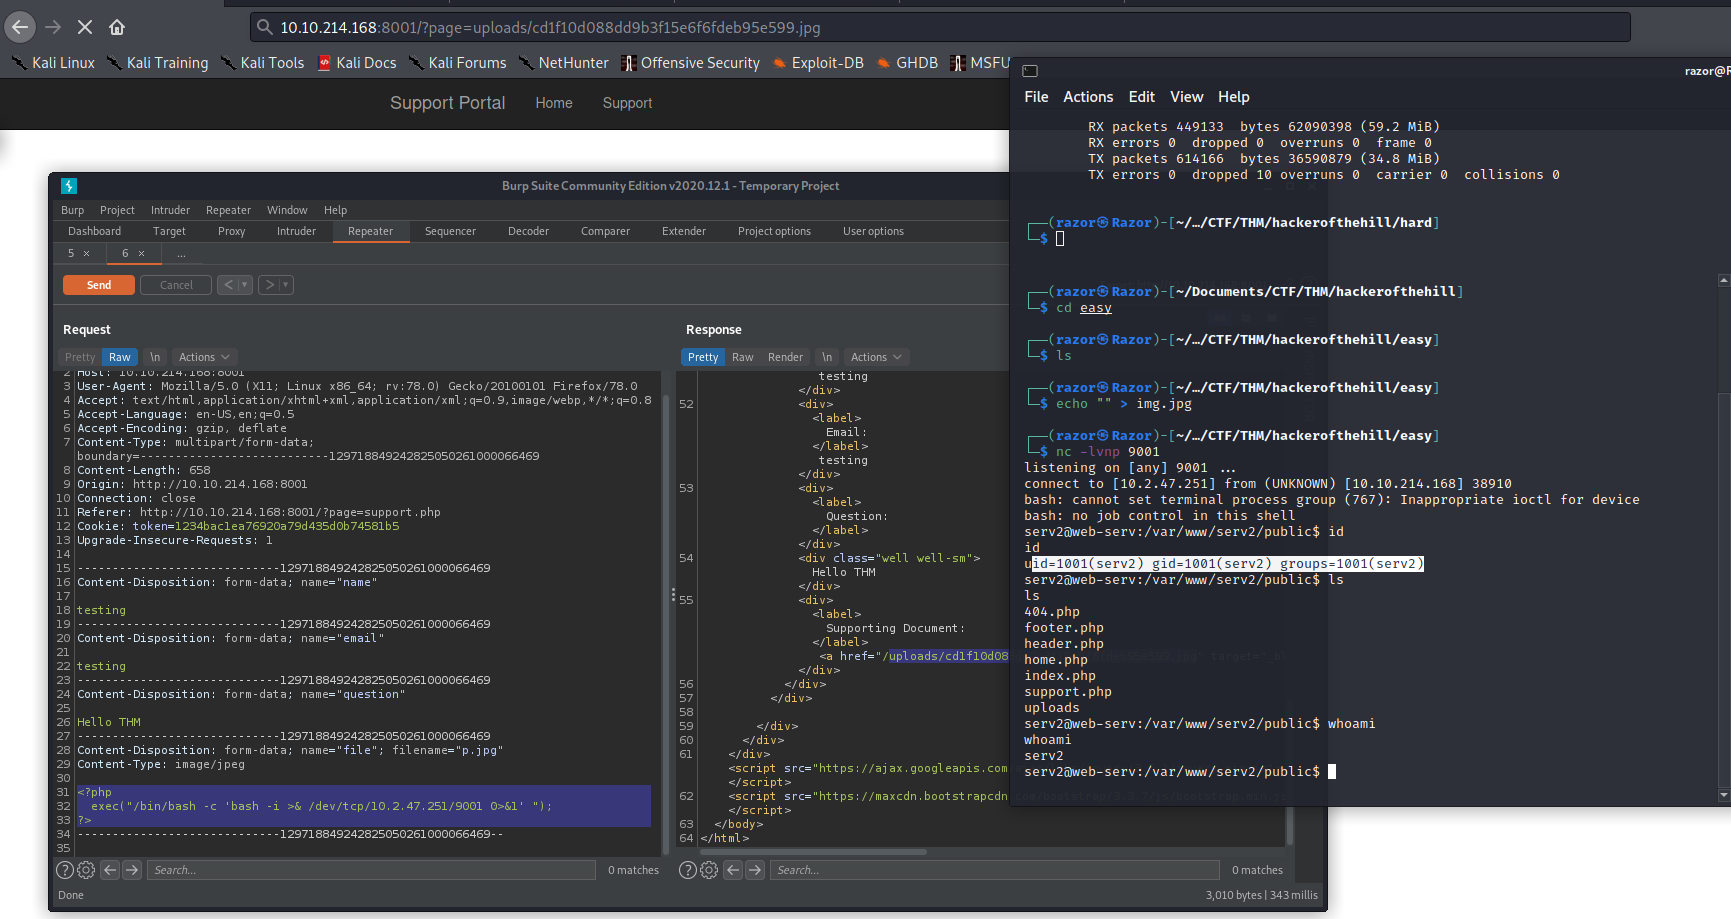Send the Repeater request

click(99, 285)
